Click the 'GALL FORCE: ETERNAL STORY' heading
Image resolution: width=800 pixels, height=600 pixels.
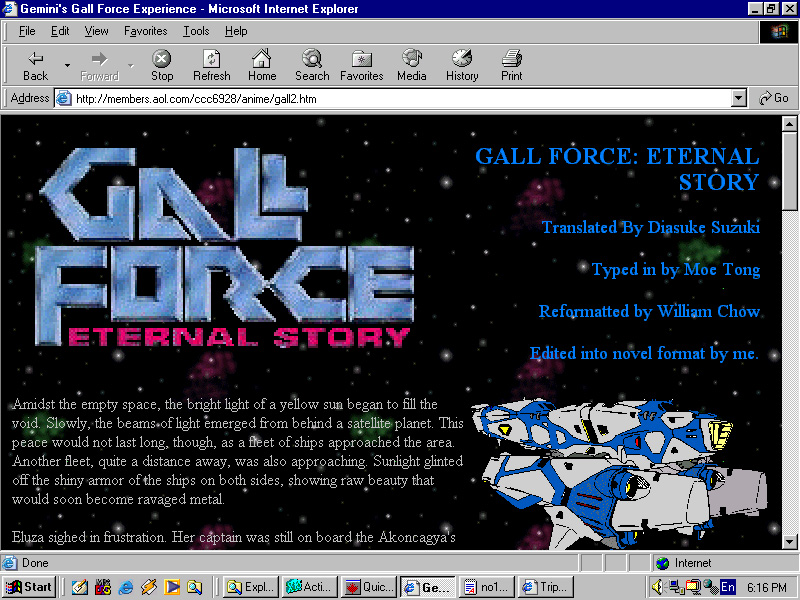click(617, 169)
